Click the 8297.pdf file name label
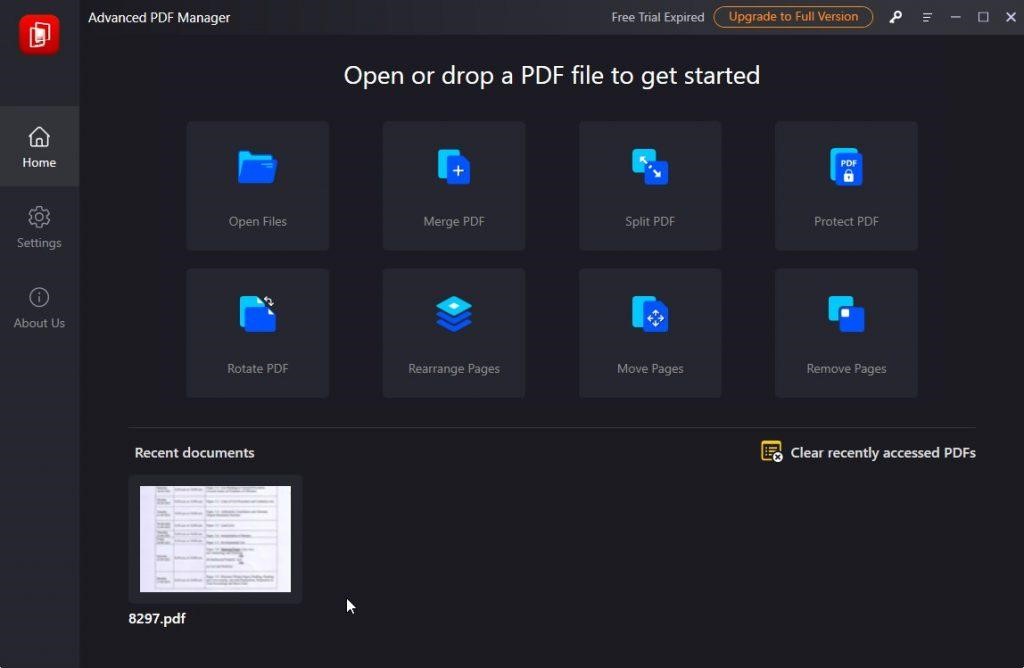Image resolution: width=1024 pixels, height=668 pixels. click(156, 618)
